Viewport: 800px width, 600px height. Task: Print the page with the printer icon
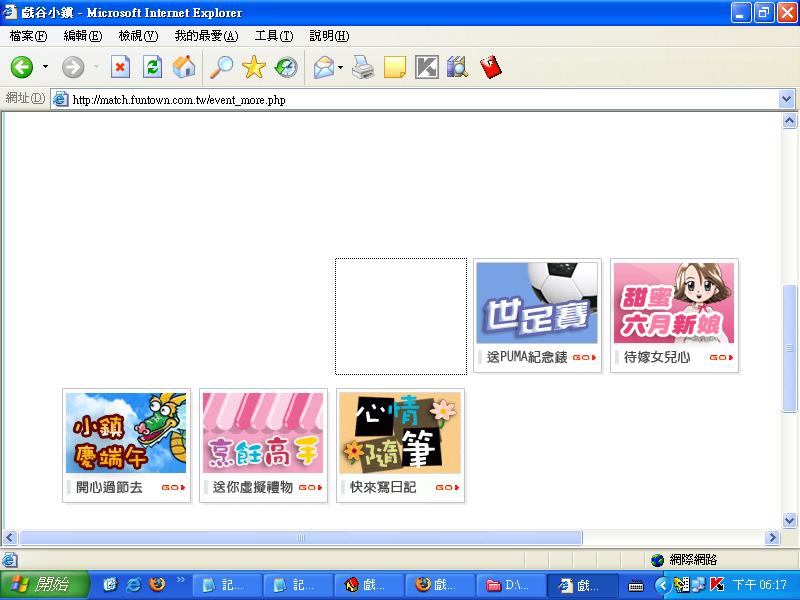(363, 67)
